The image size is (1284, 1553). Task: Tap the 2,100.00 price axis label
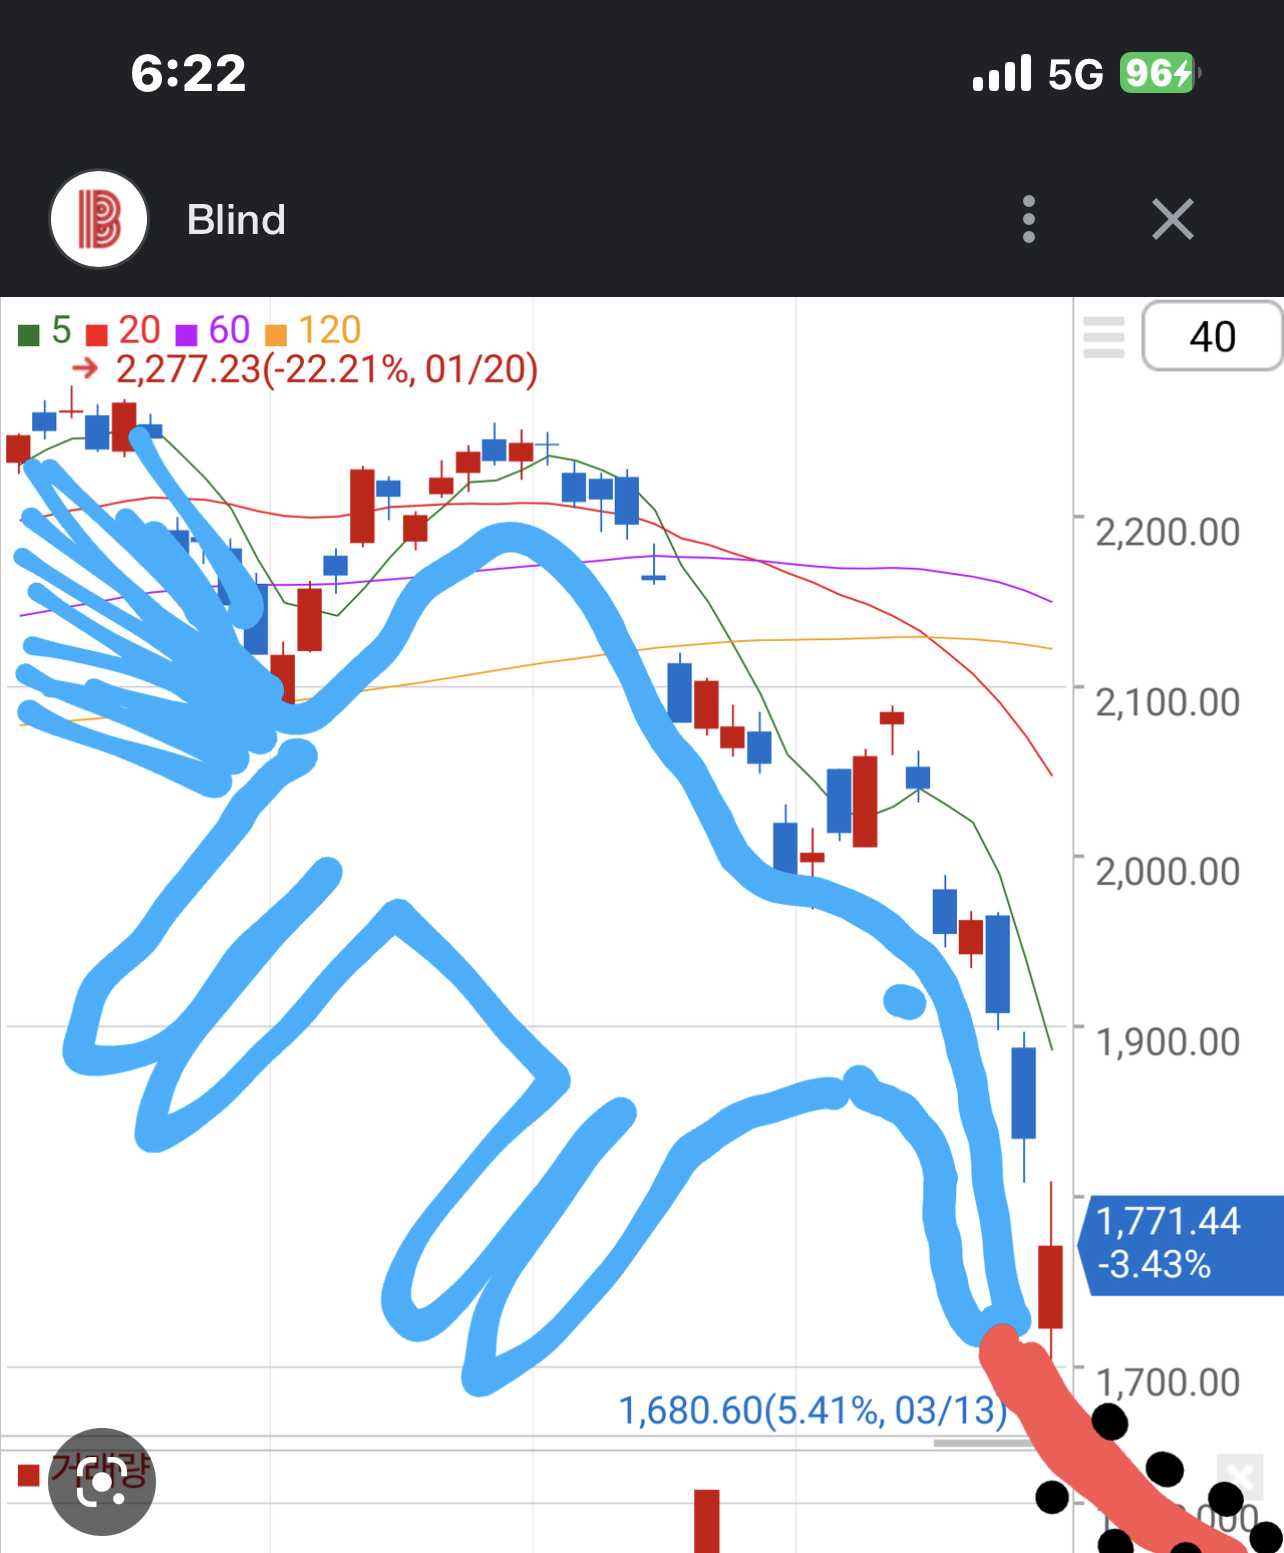point(1168,702)
